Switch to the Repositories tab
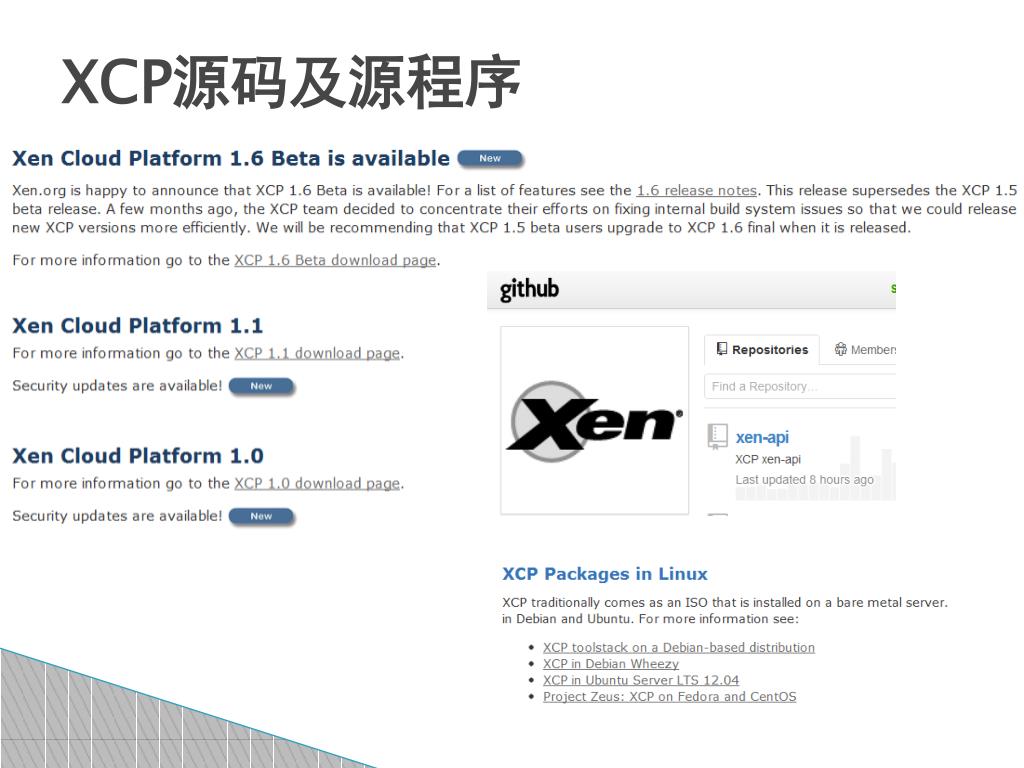 coord(762,349)
